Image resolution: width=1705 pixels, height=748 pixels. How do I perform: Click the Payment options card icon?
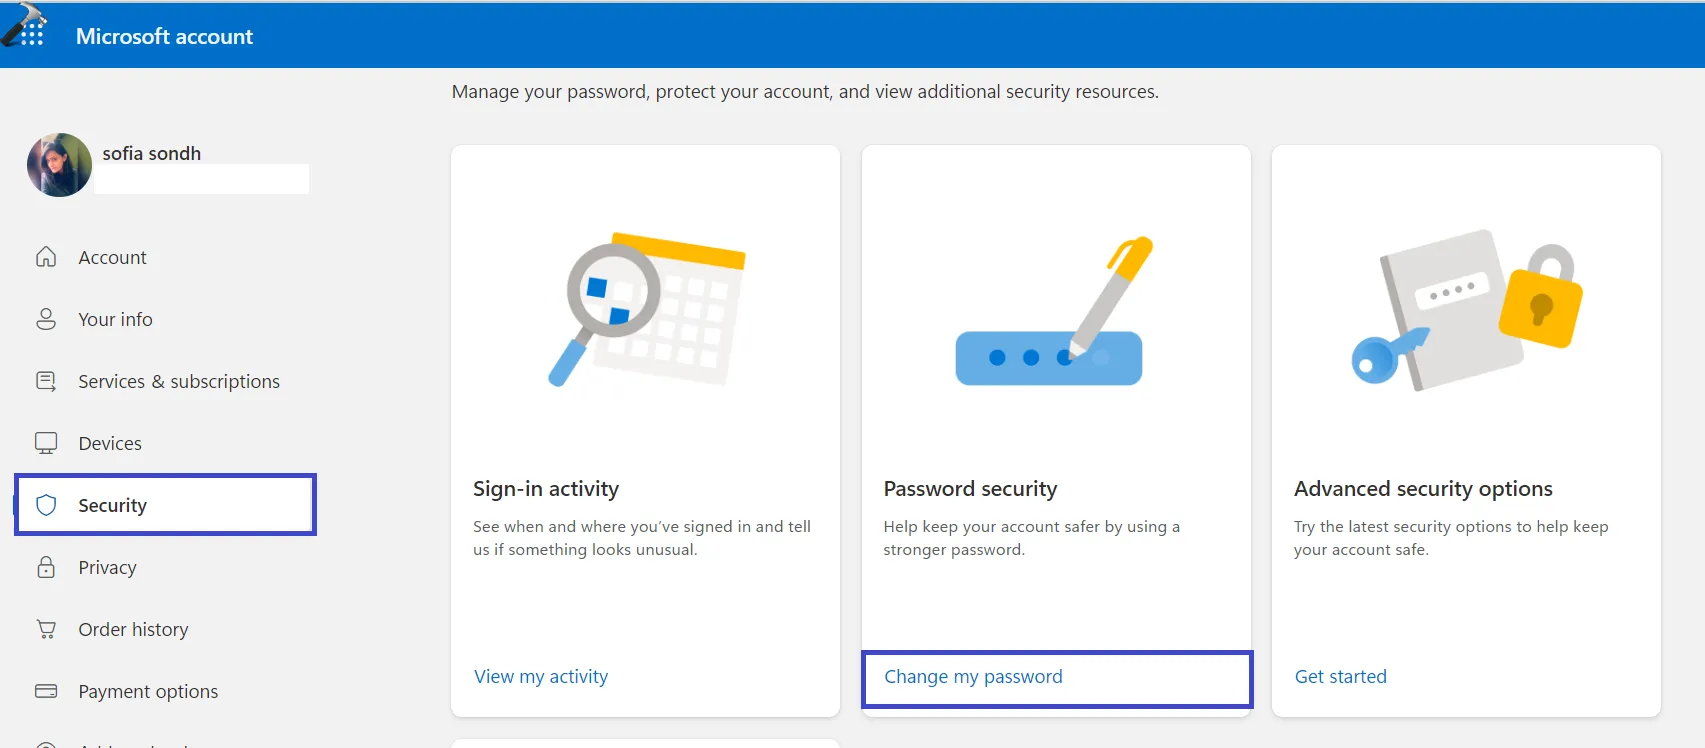tap(46, 691)
